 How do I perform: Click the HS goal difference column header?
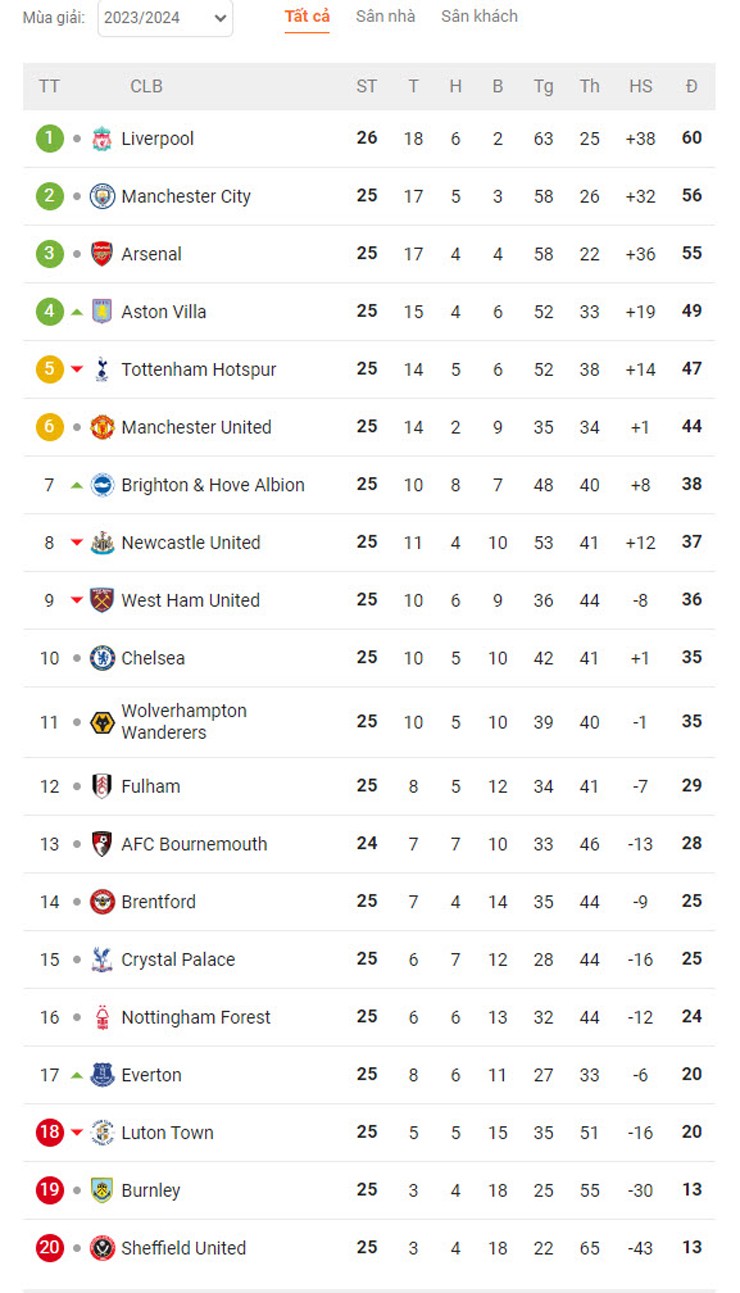coord(640,87)
